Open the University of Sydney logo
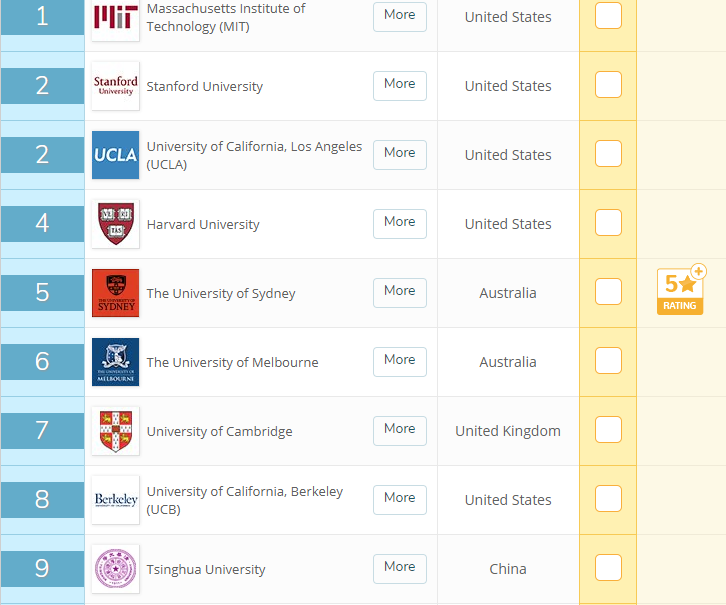Viewport: 726px width, 605px height. coord(115,293)
